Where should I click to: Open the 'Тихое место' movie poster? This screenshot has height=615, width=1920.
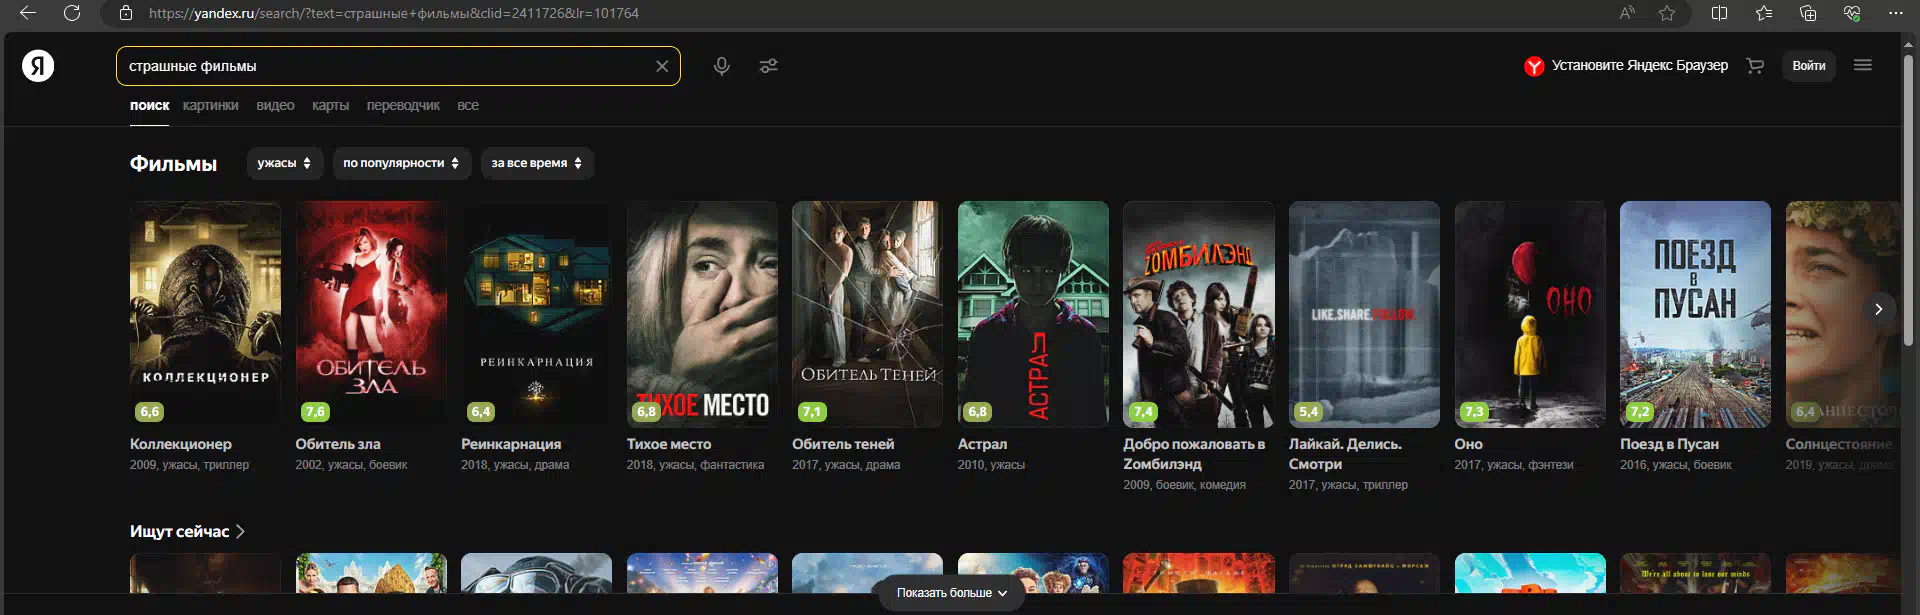coord(702,314)
